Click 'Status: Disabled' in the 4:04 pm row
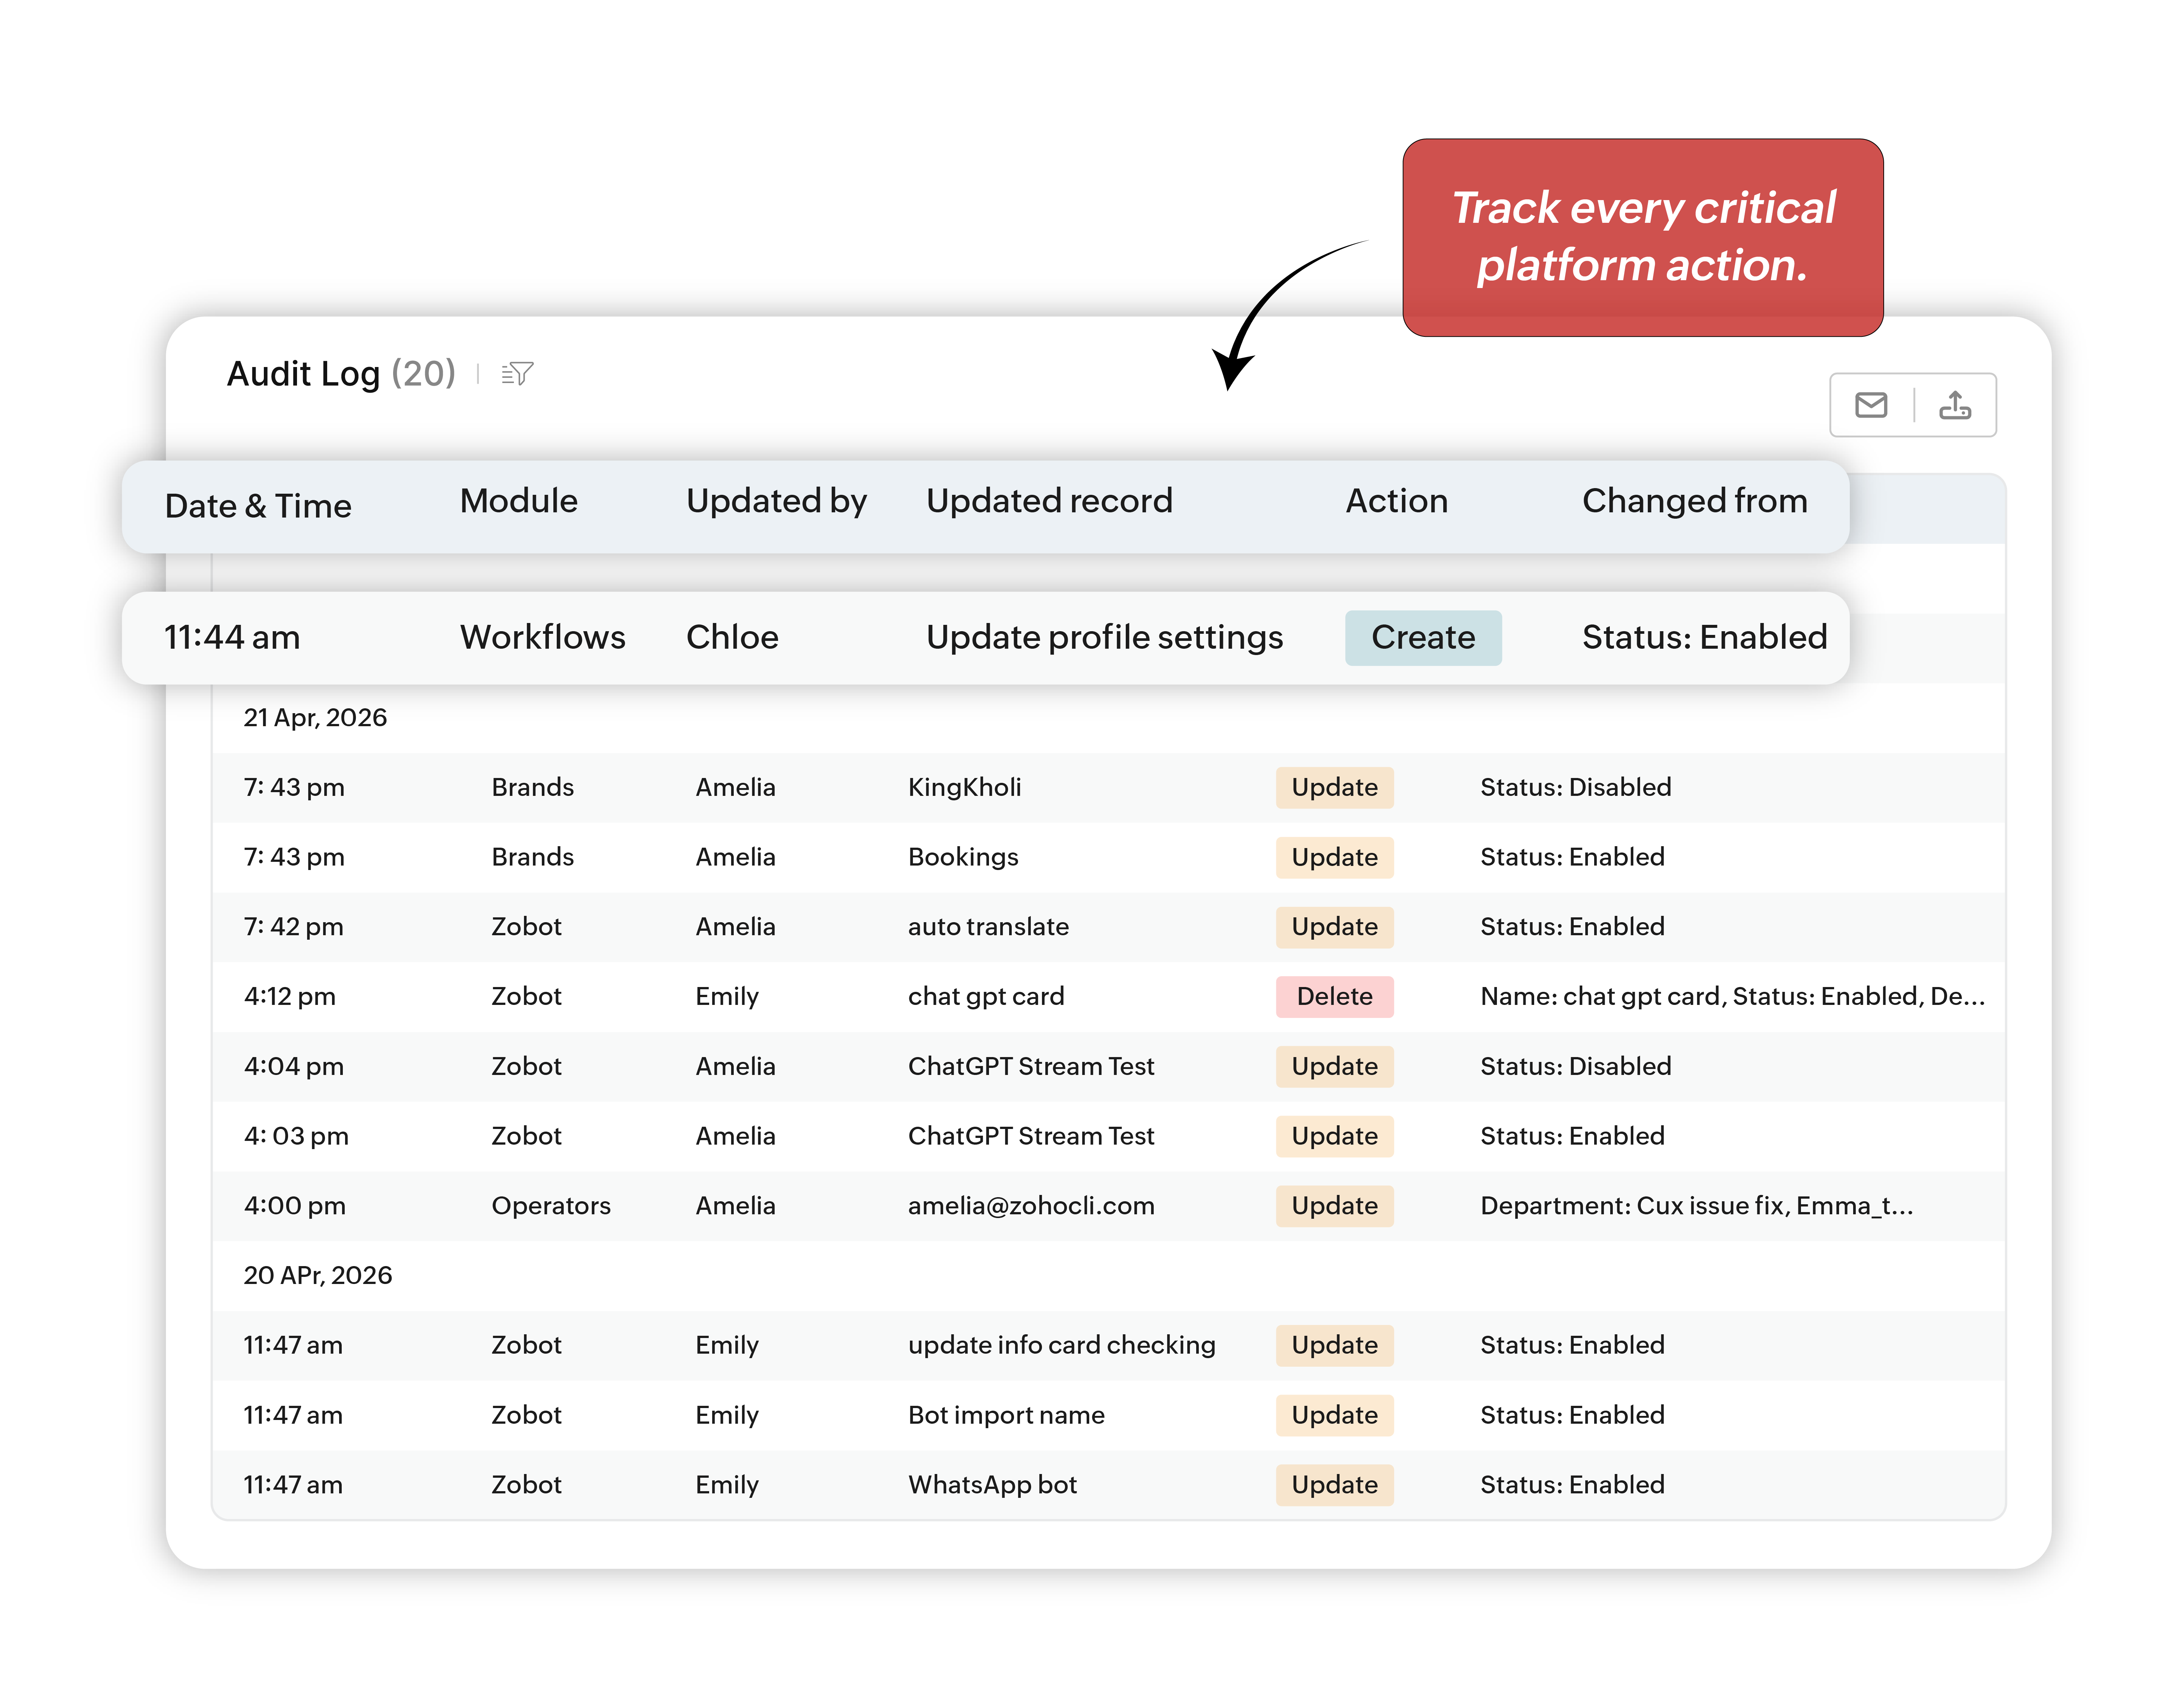Image resolution: width=2174 pixels, height=1708 pixels. point(1575,1067)
